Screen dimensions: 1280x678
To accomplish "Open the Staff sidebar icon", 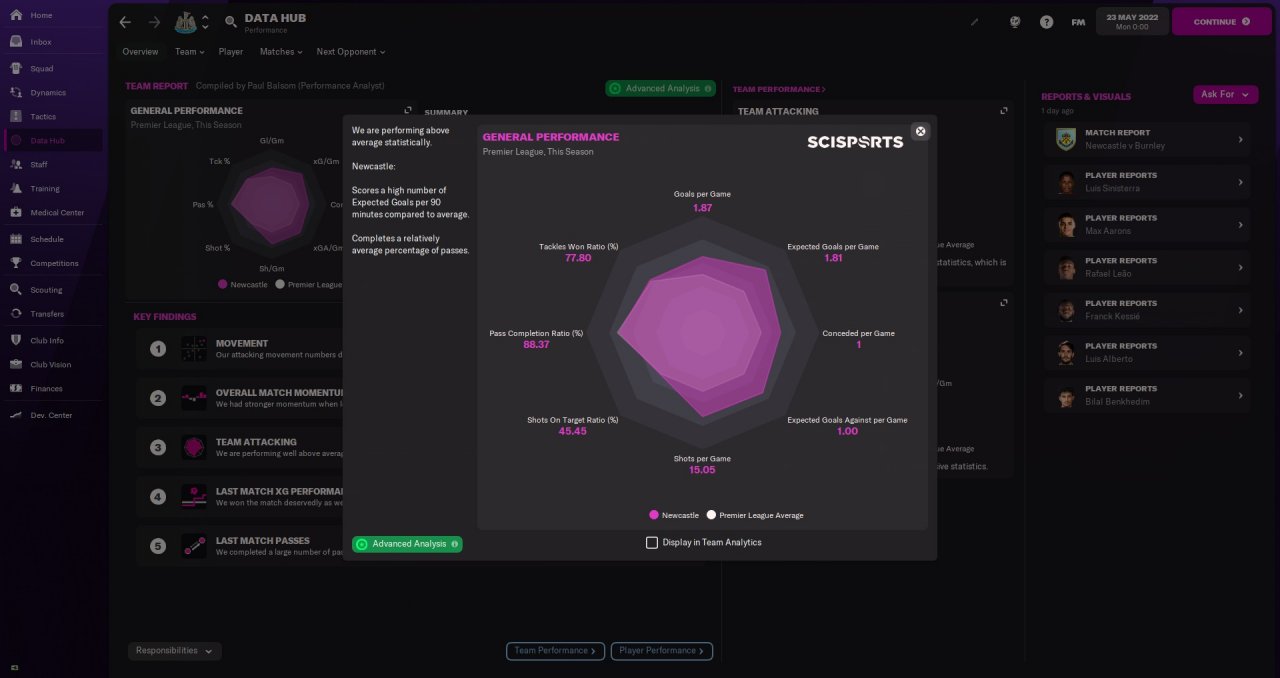I will [16, 164].
